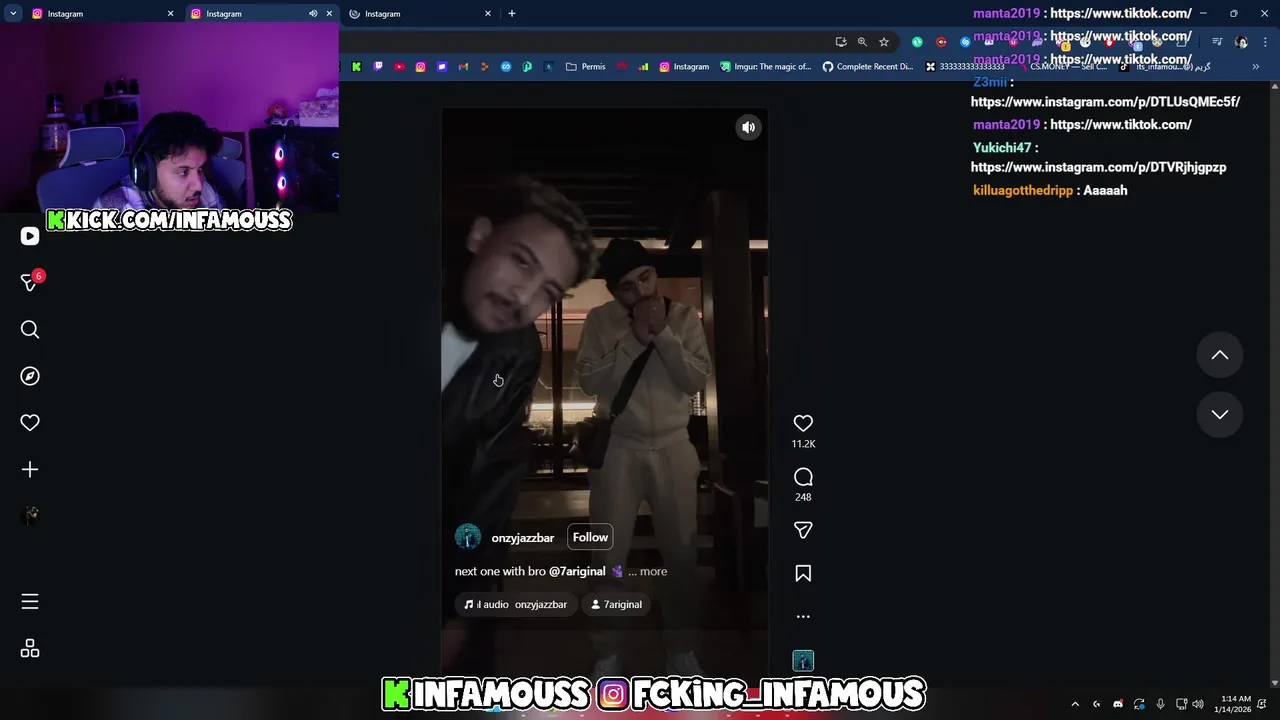Bookmark this page with star icon
The image size is (1280, 720).
click(884, 42)
